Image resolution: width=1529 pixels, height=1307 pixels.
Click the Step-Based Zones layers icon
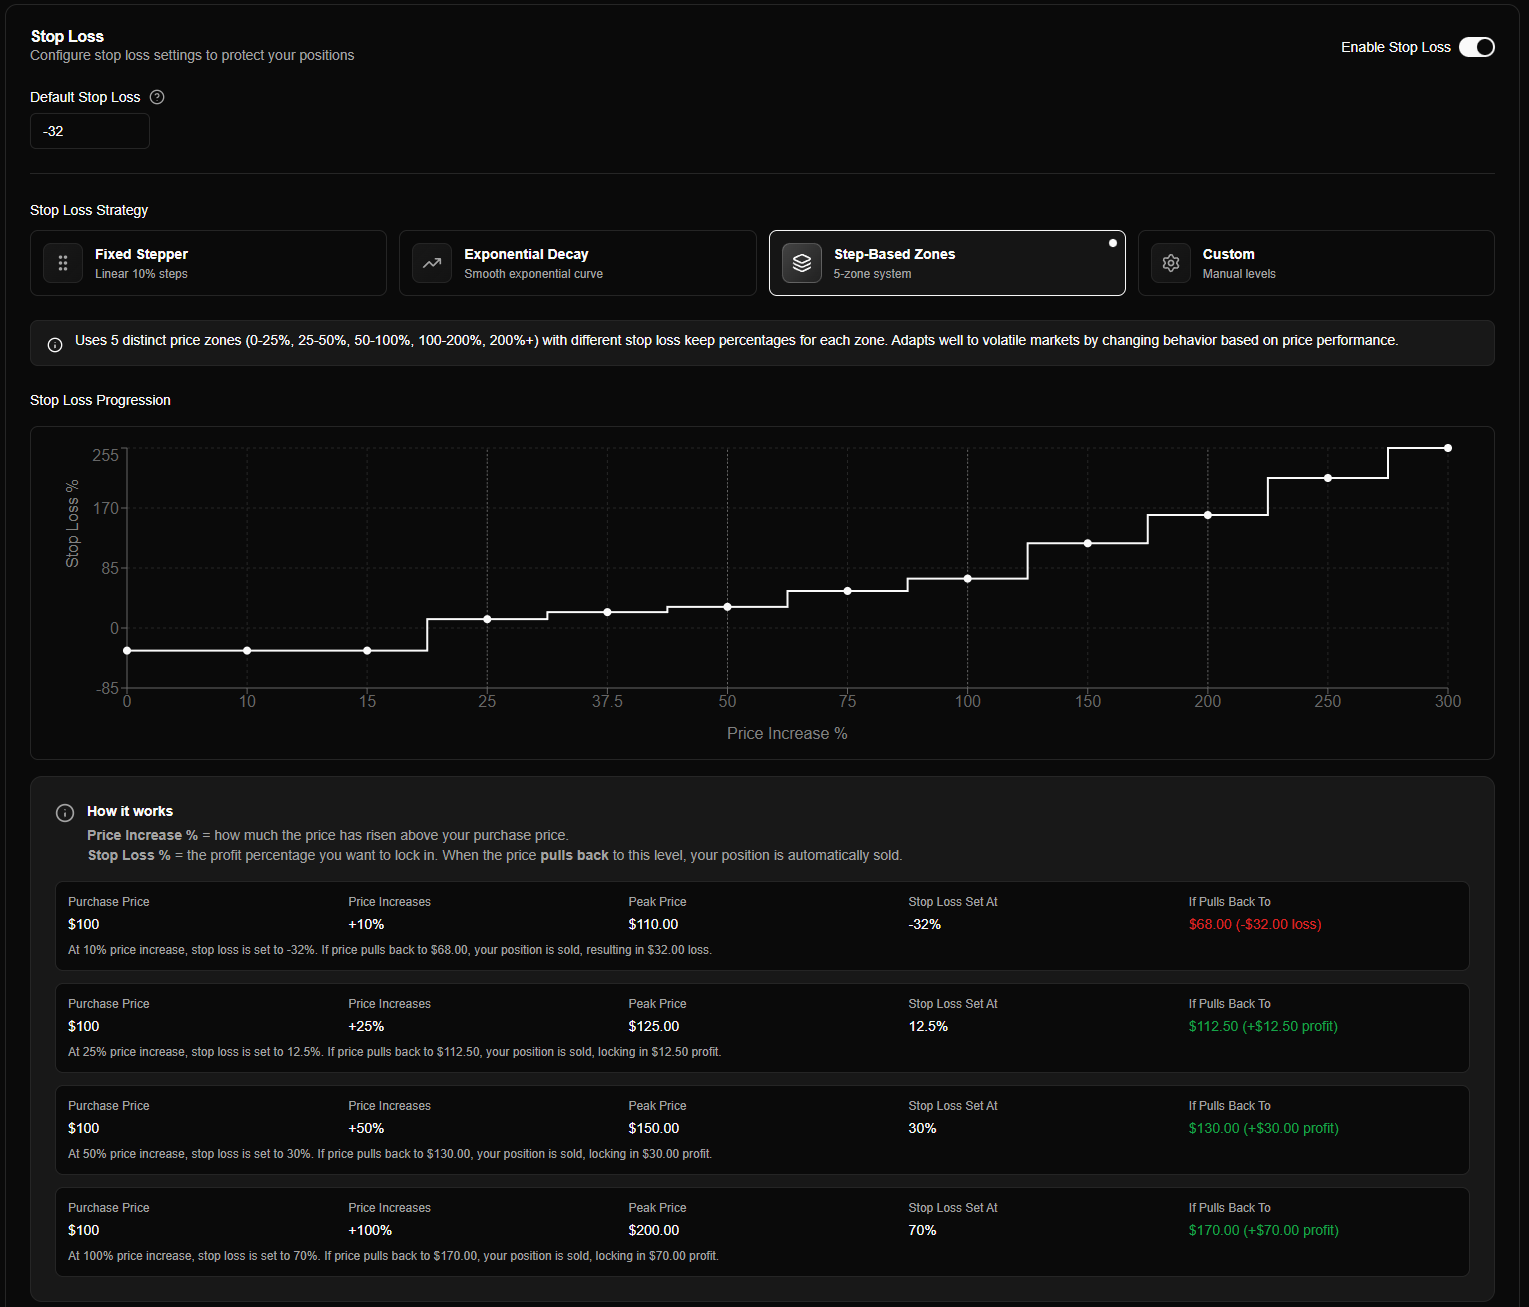click(x=801, y=263)
